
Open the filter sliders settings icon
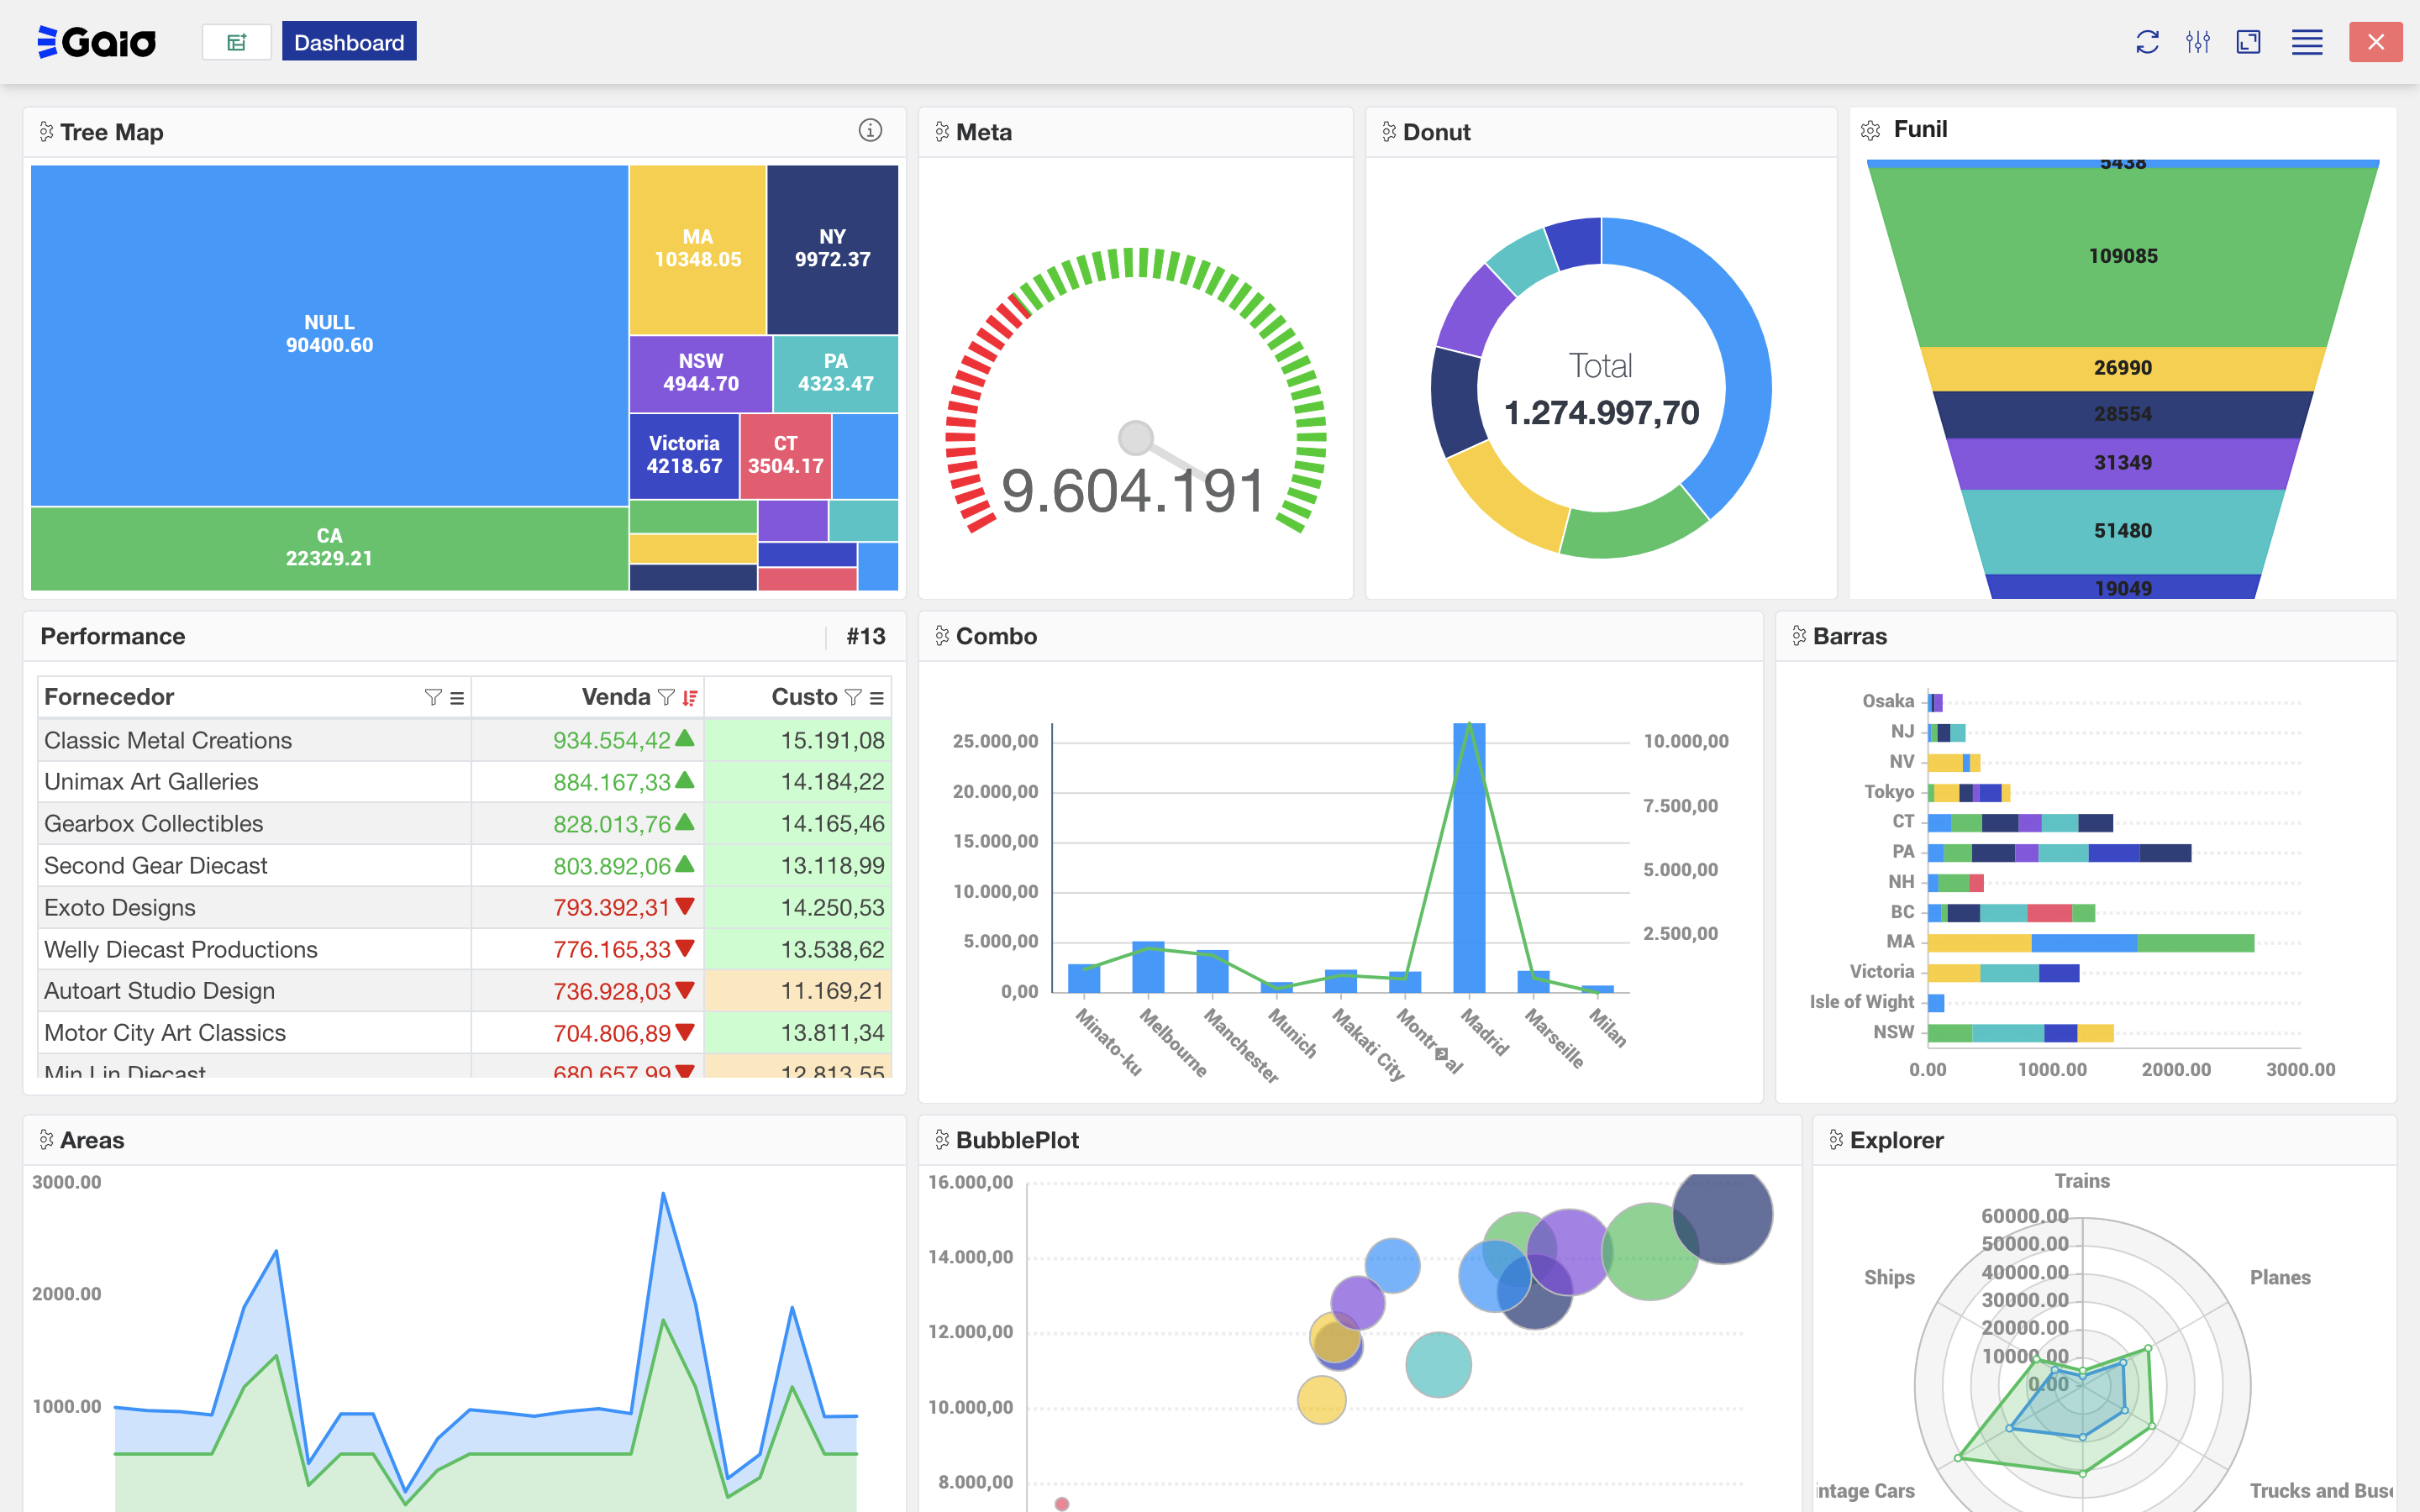pos(2197,42)
